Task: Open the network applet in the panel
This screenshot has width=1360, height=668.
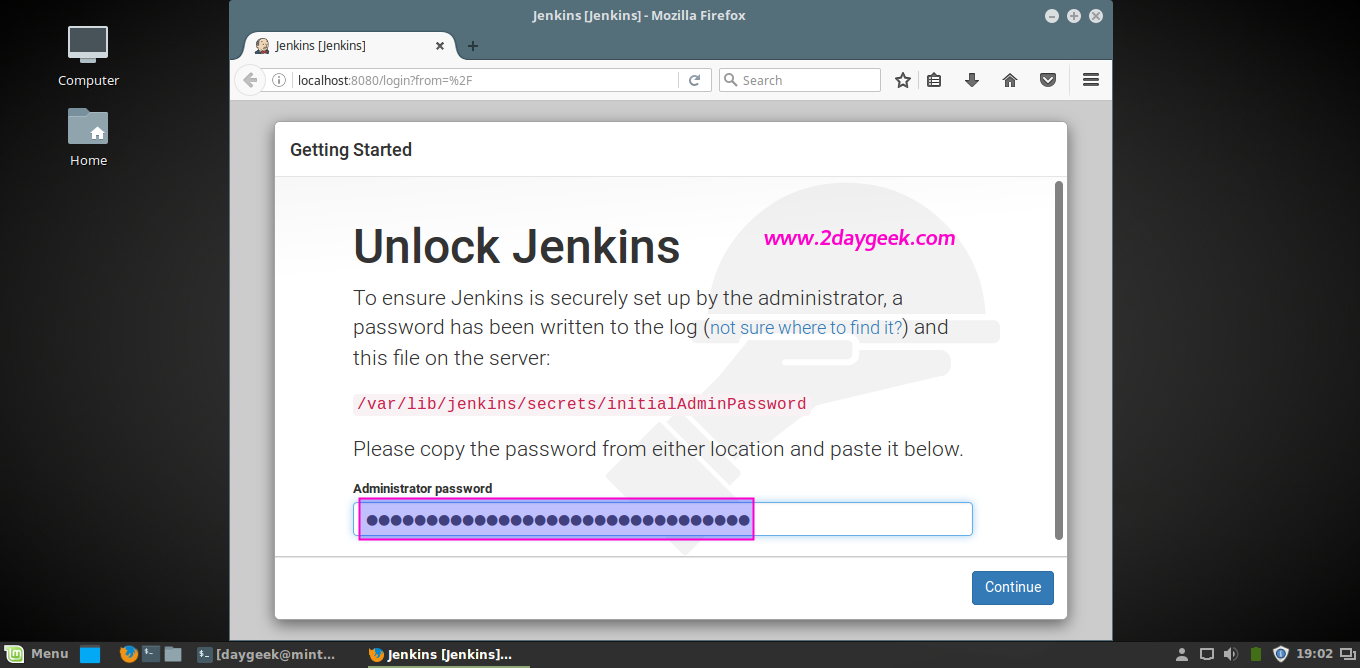Action: [1207, 654]
